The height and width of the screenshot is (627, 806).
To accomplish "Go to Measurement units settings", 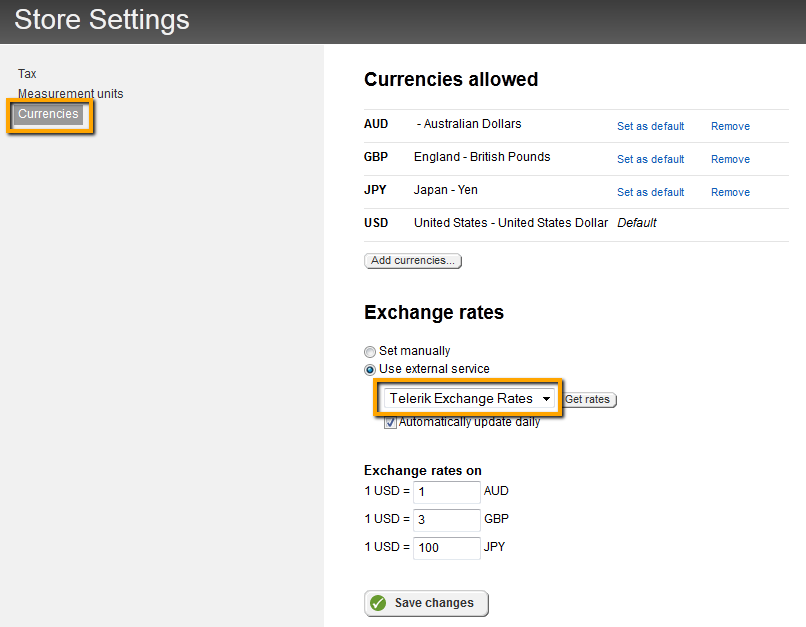I will (x=70, y=94).
